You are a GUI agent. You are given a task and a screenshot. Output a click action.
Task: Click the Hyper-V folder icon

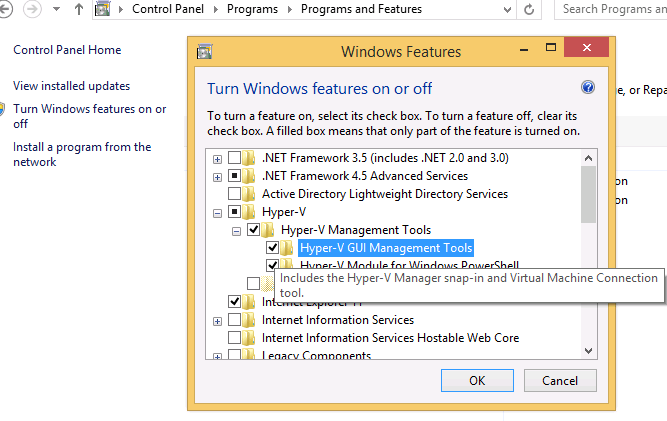(x=249, y=212)
